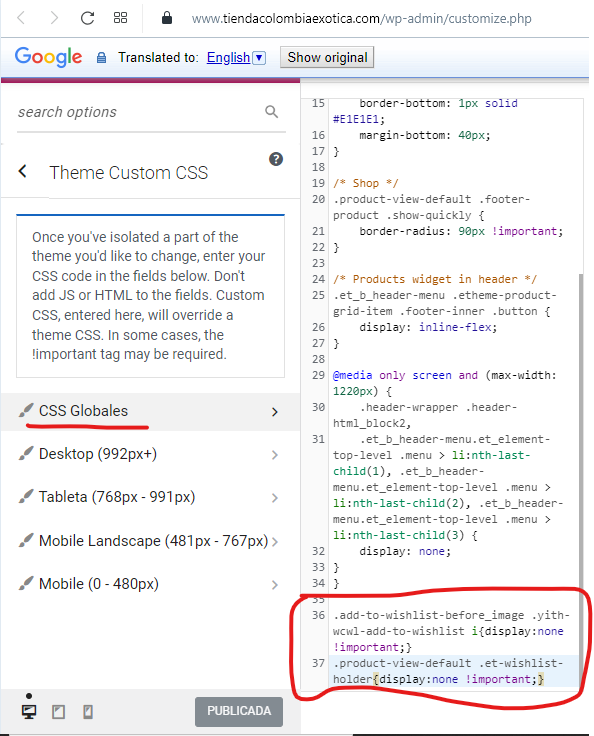Click the PUBLICADA button
This screenshot has width=594, height=736.
click(239, 711)
